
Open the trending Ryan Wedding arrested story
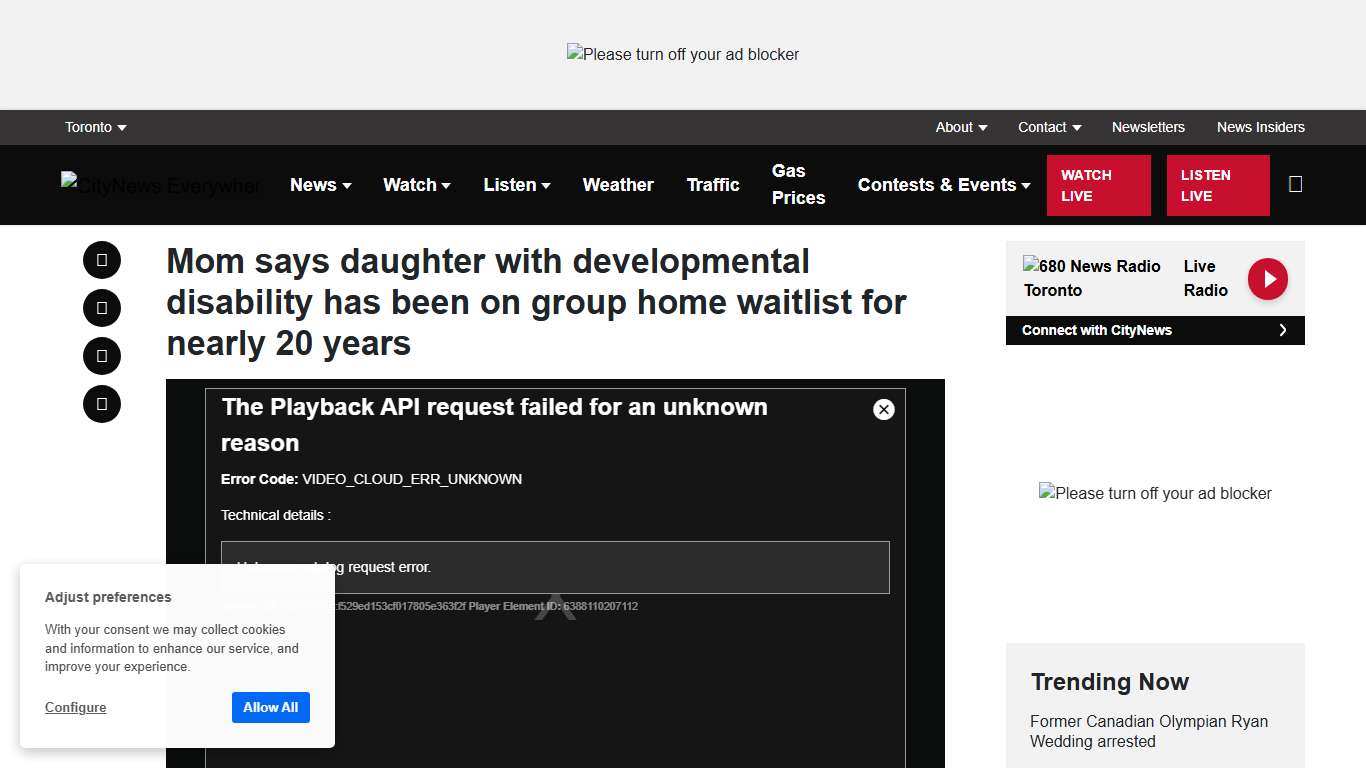(x=1148, y=731)
